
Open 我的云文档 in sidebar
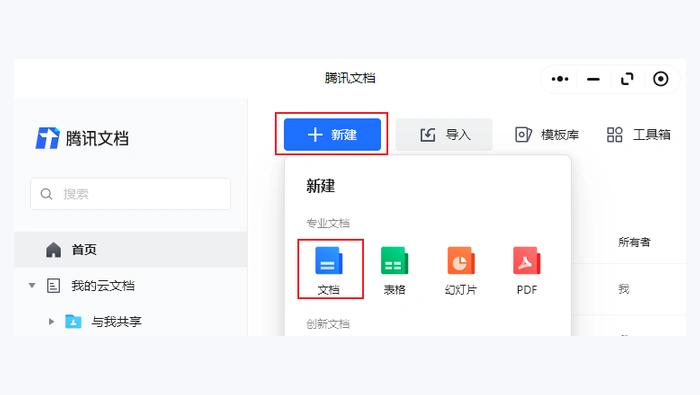[x=103, y=286]
